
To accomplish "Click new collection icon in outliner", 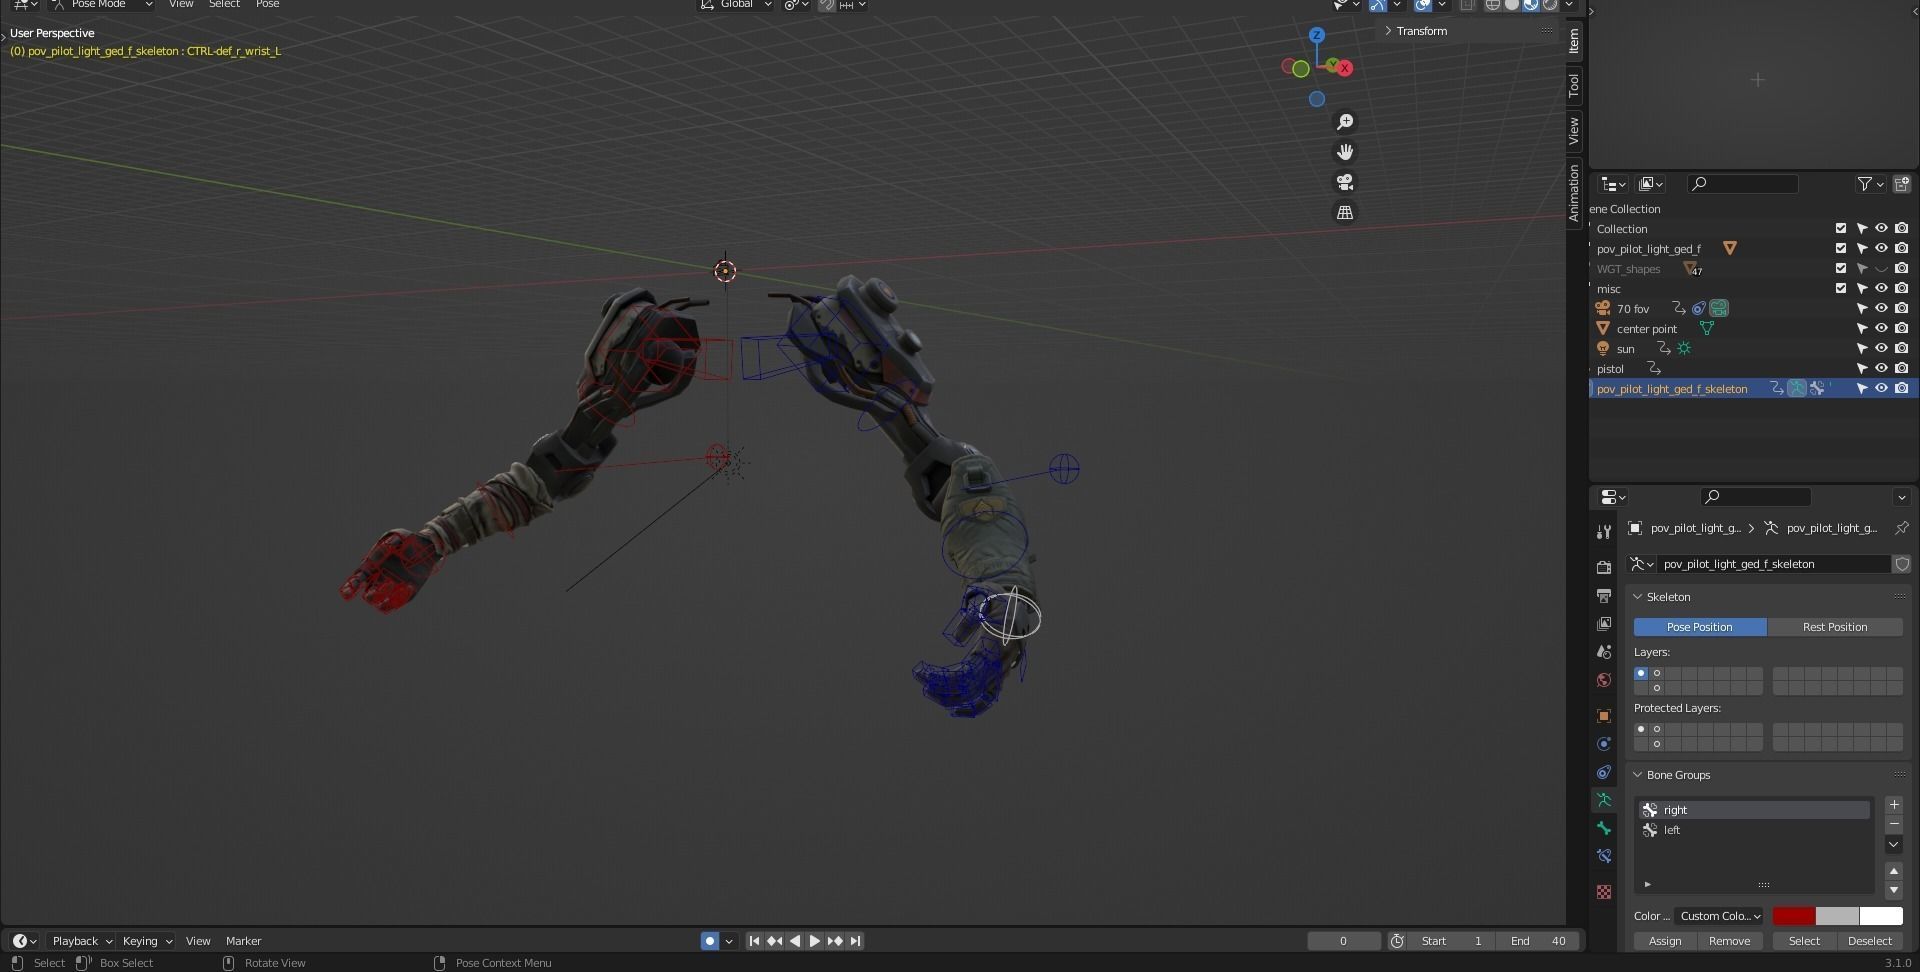I will [1902, 184].
